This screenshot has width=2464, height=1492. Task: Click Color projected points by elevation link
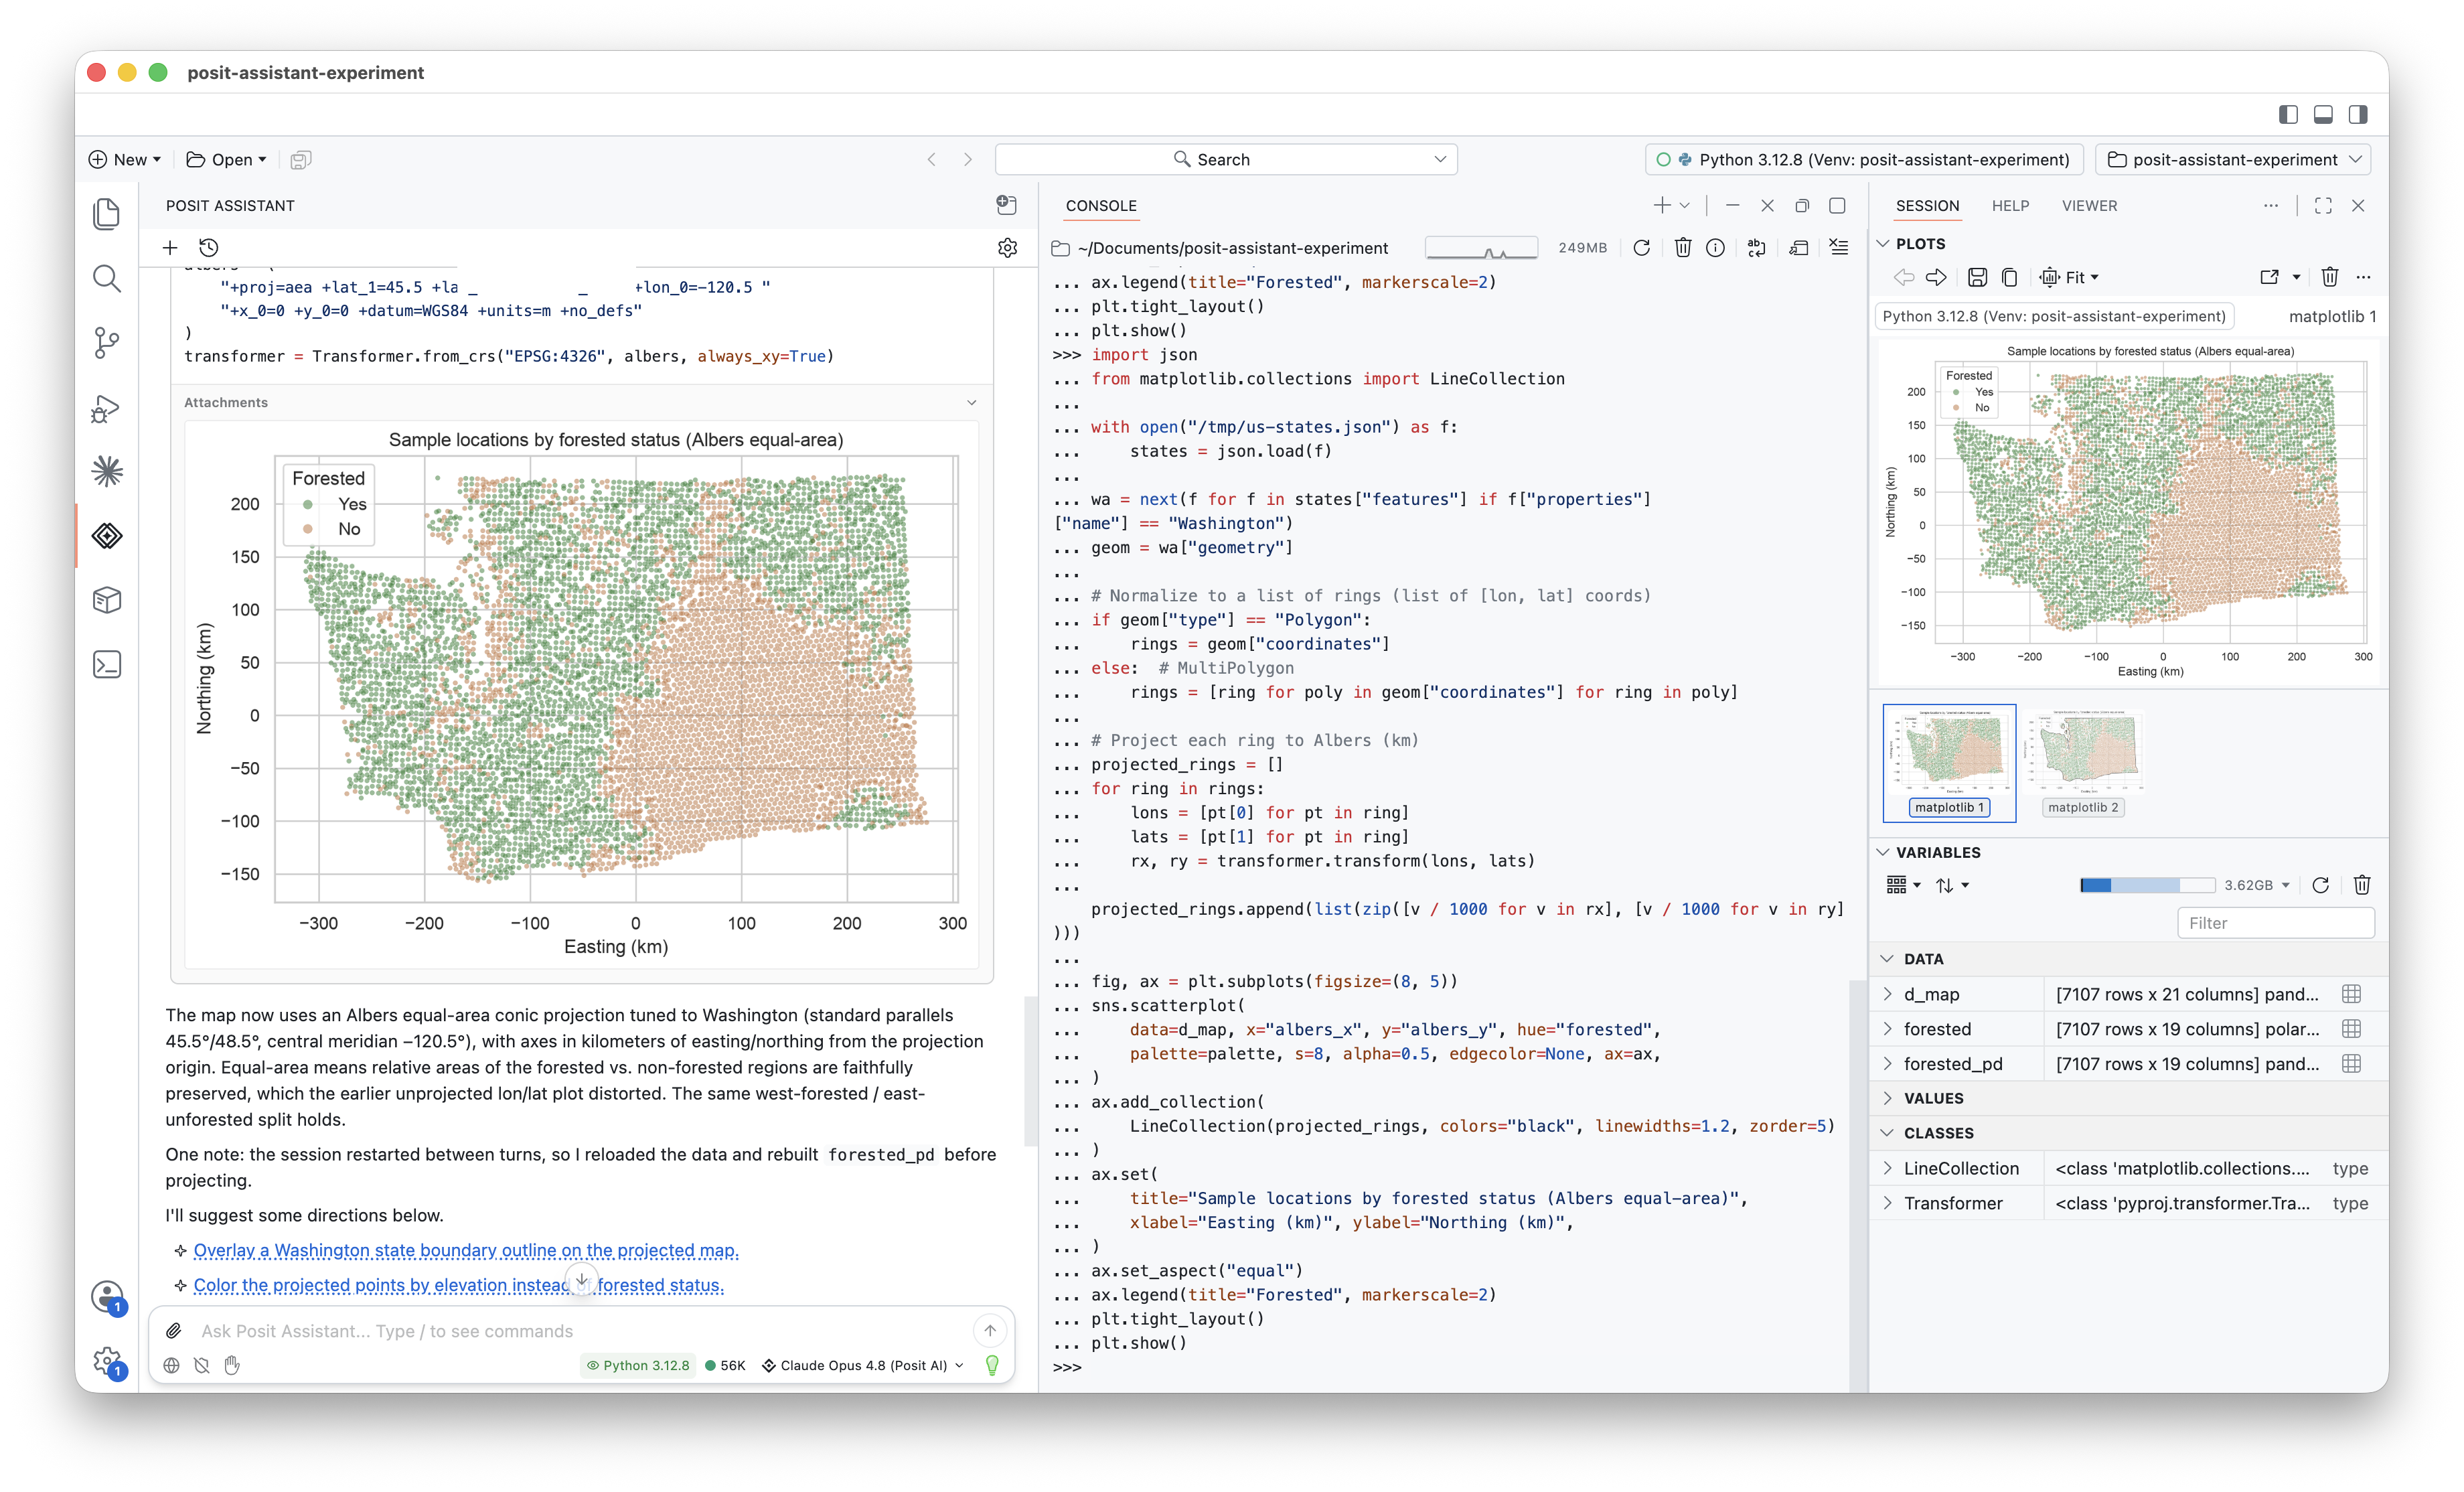click(458, 1285)
